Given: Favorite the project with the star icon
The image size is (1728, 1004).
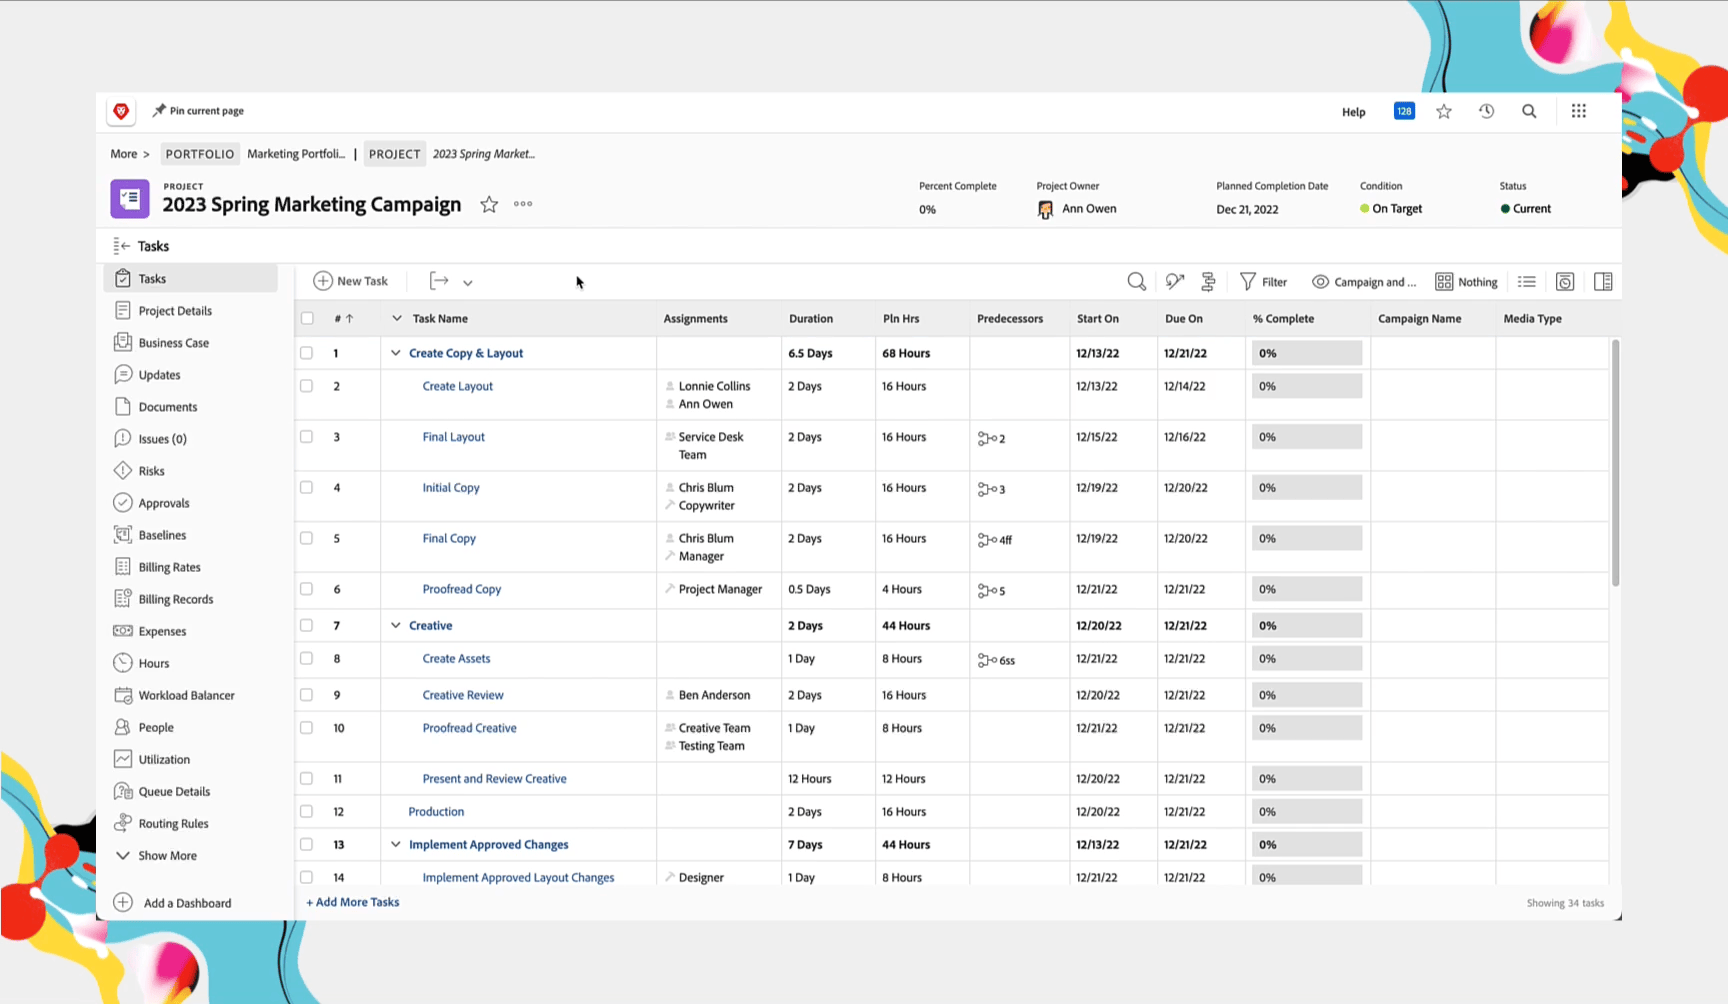Looking at the screenshot, I should (489, 205).
